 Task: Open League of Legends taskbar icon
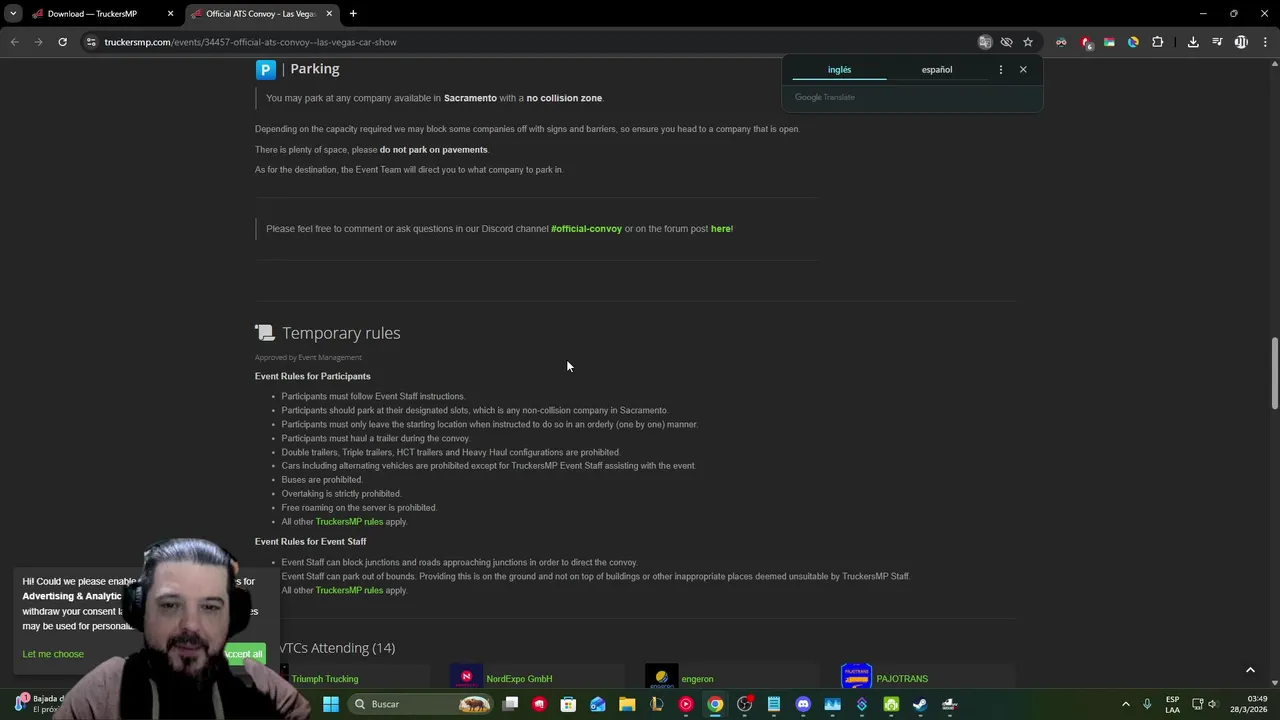click(x=656, y=704)
